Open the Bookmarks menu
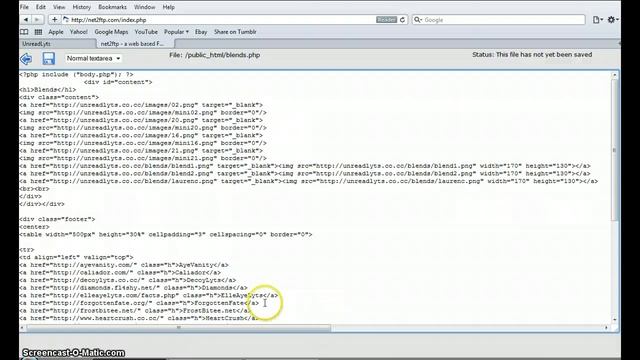640x360 pixels. click(x=112, y=7)
